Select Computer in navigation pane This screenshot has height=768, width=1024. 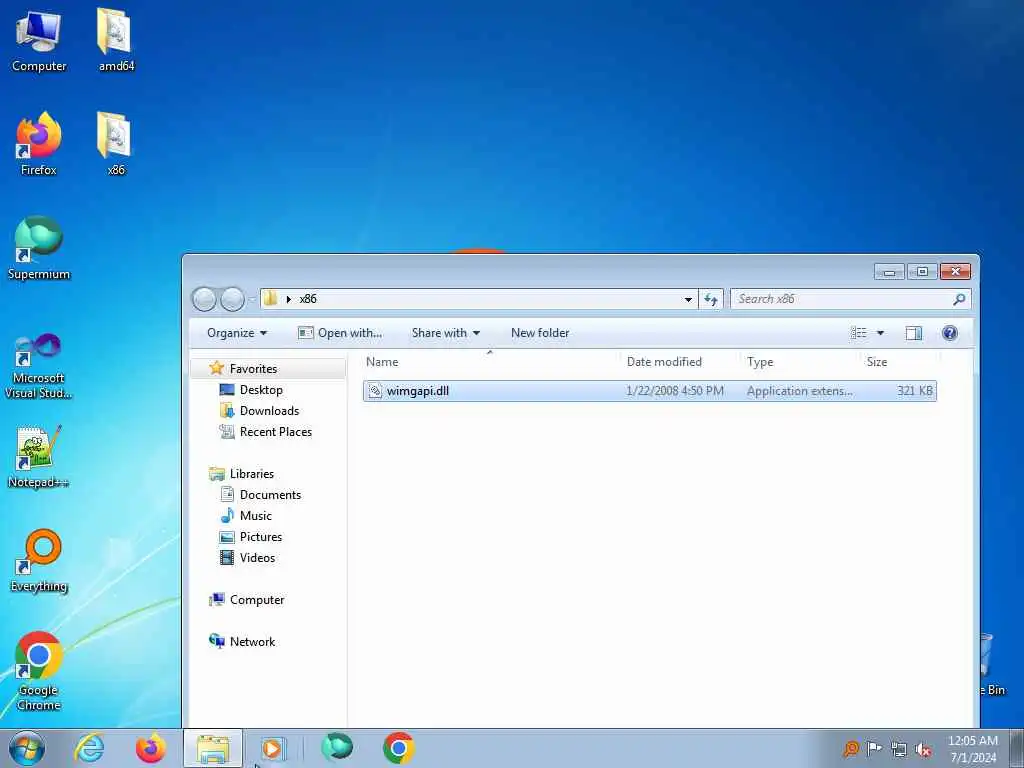point(256,600)
